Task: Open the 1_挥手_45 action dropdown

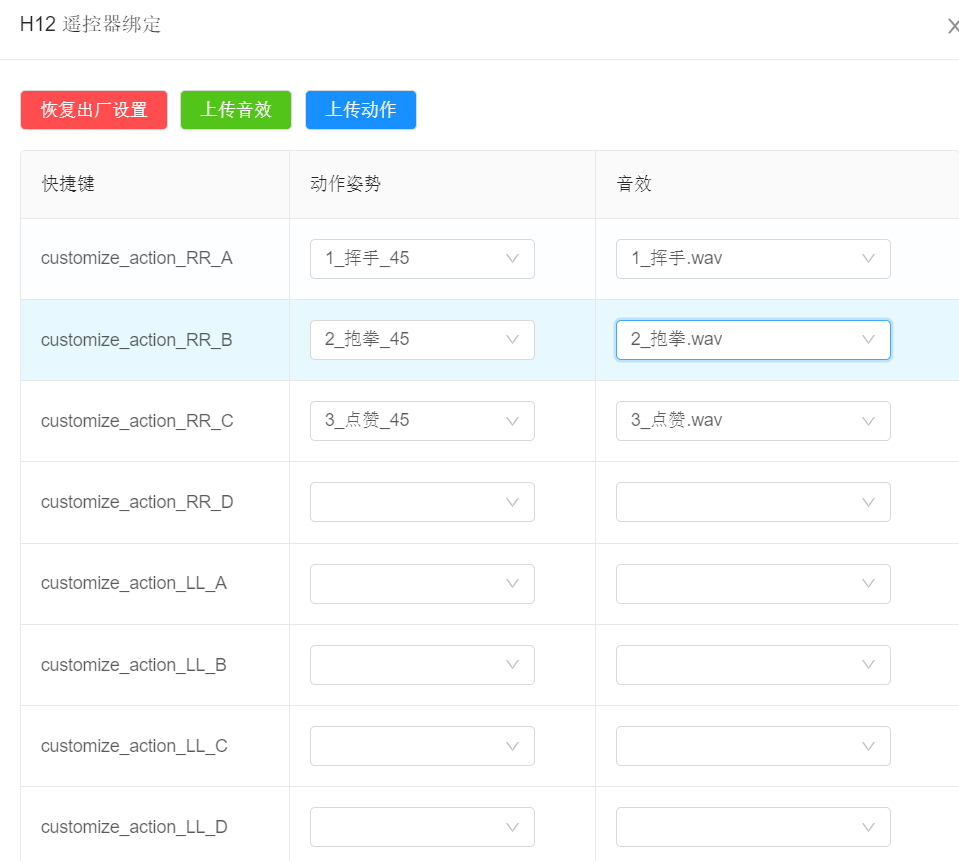Action: (422, 259)
